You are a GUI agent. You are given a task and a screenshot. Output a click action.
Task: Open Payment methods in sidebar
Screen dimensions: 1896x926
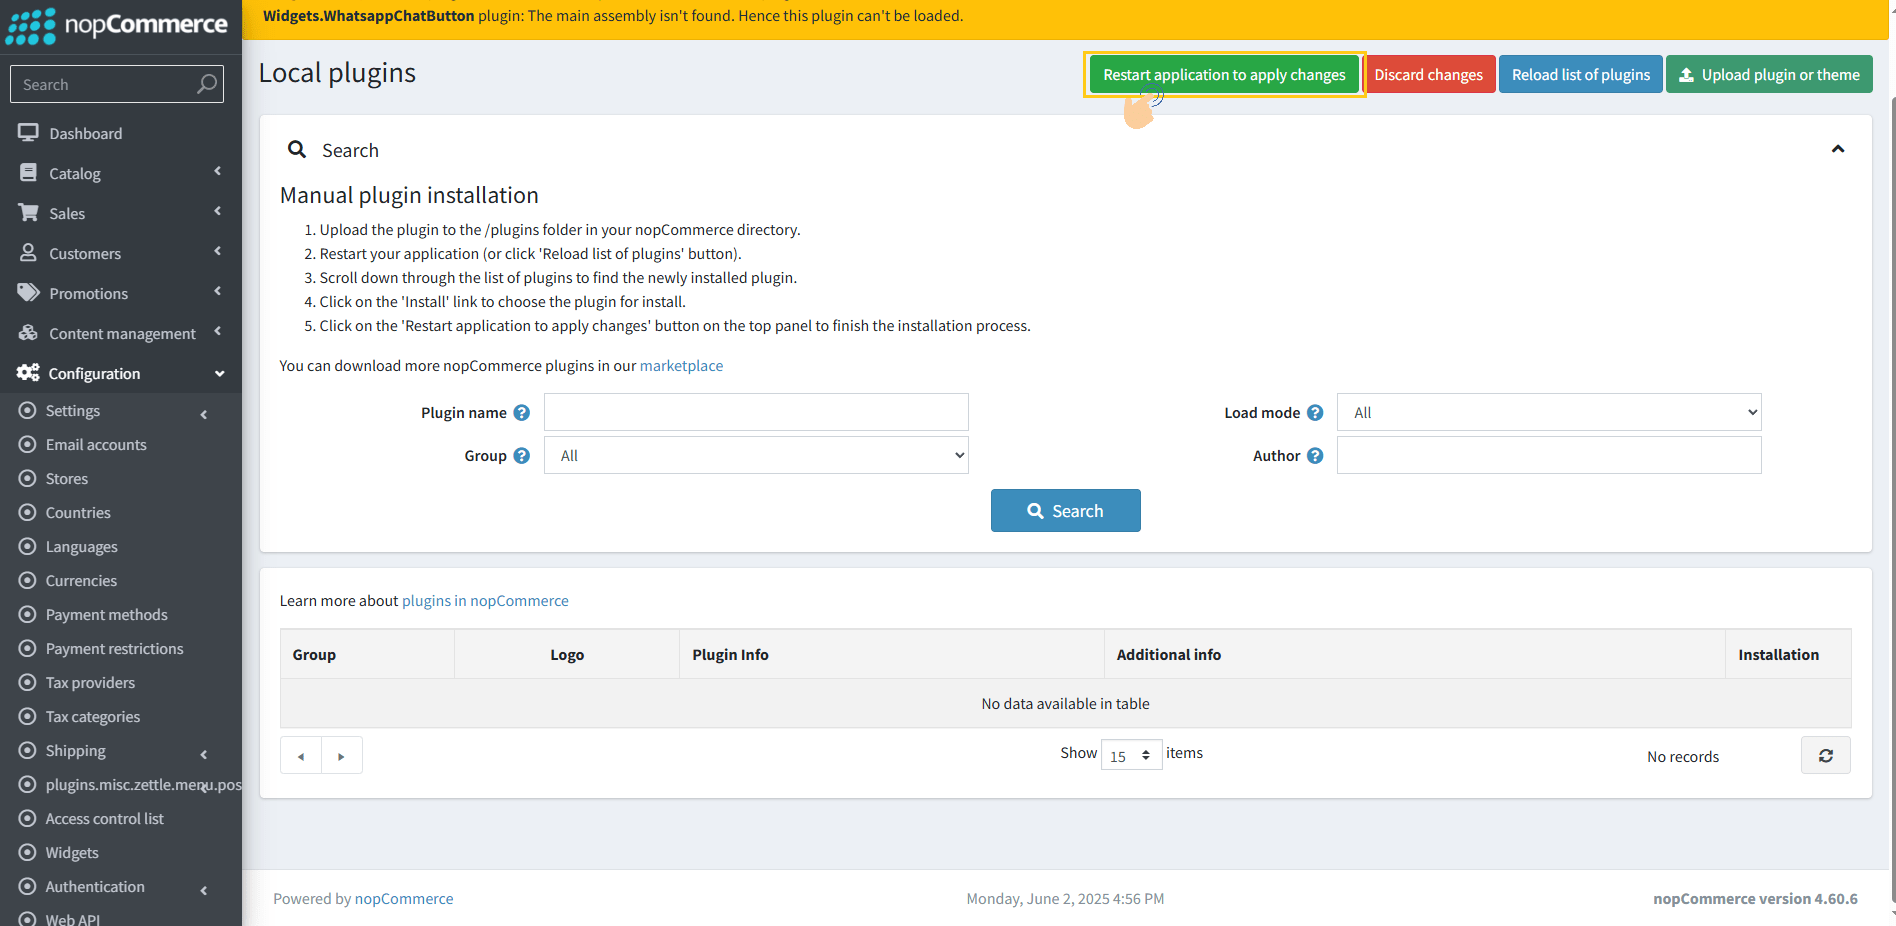coord(106,615)
